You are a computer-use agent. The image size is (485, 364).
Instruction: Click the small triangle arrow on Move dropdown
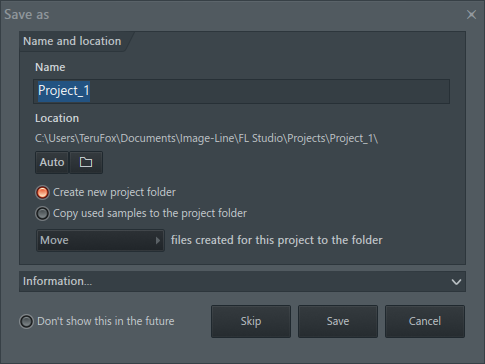[158, 240]
